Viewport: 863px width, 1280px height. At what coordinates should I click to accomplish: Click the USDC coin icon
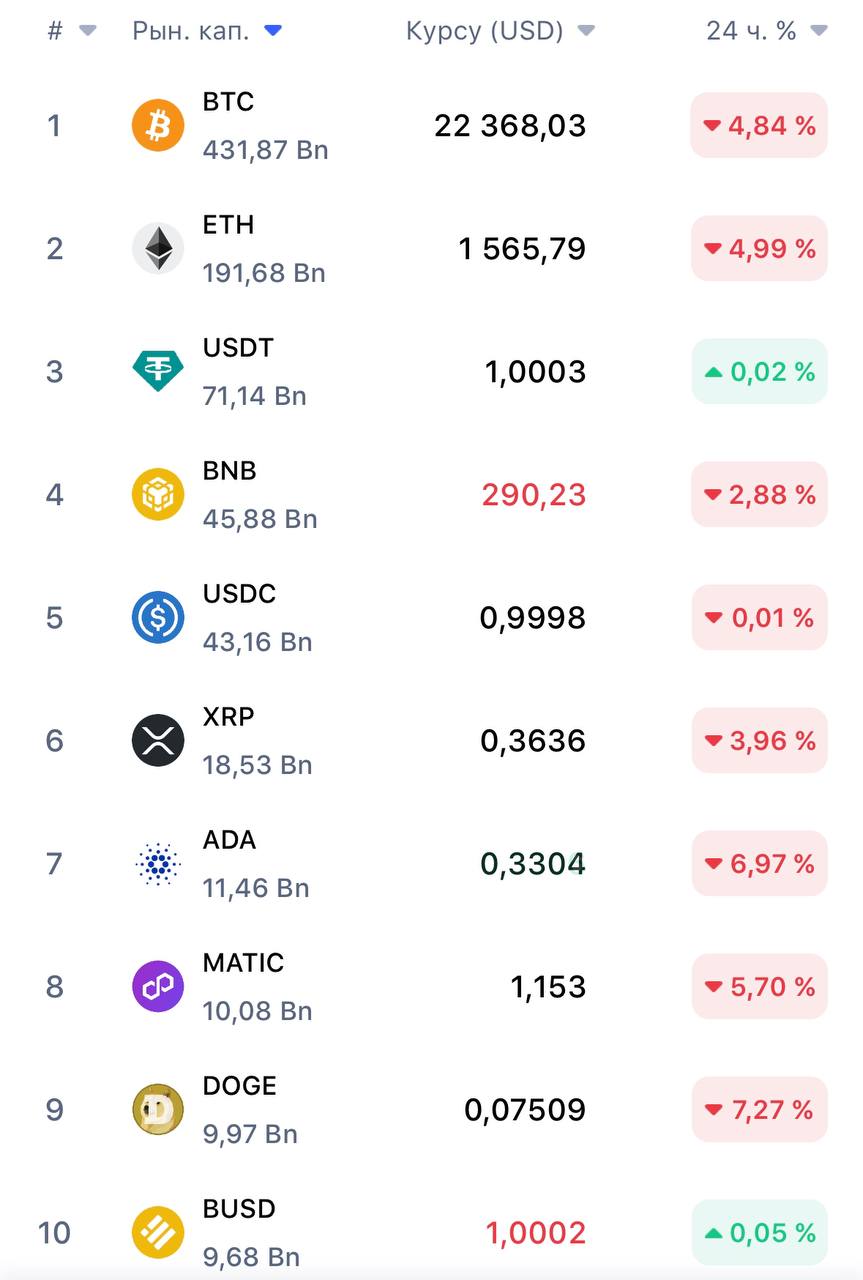(158, 618)
